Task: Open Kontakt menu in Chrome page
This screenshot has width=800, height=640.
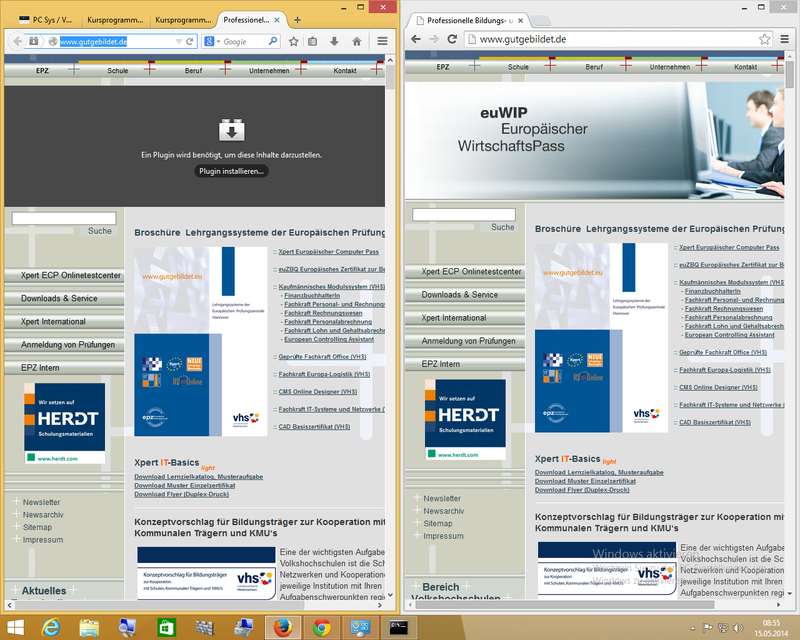Action: click(745, 67)
